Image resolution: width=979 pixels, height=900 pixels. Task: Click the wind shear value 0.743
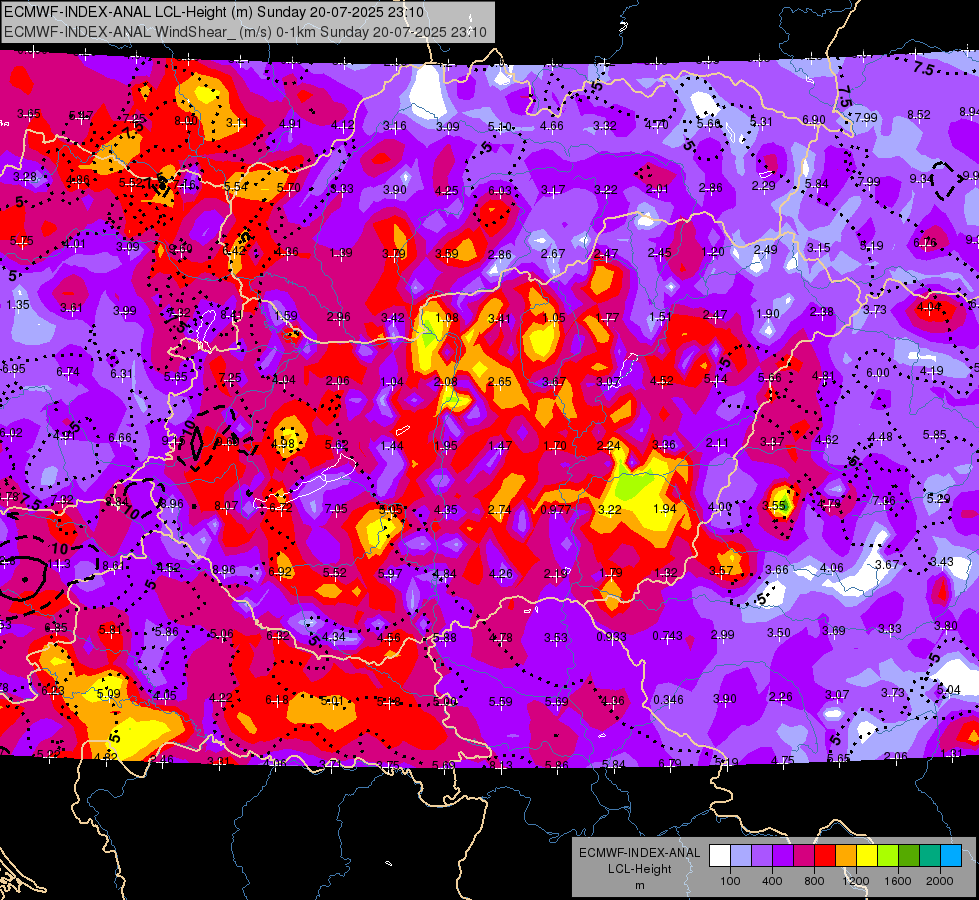coord(667,635)
